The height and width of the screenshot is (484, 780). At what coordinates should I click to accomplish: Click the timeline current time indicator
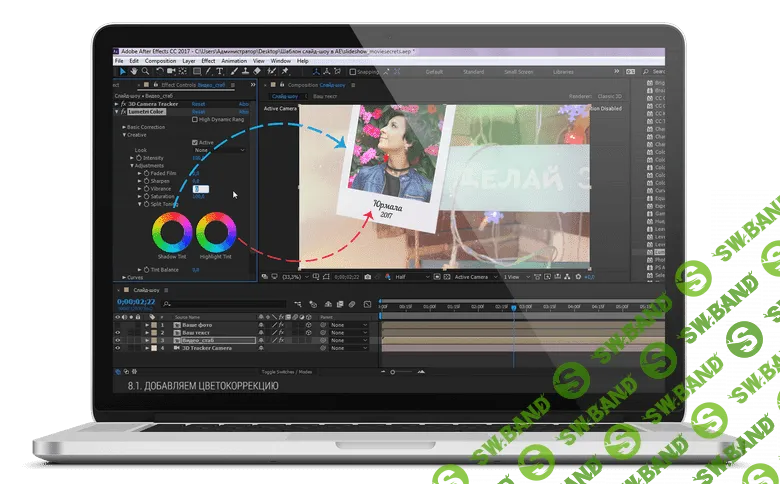[x=513, y=308]
